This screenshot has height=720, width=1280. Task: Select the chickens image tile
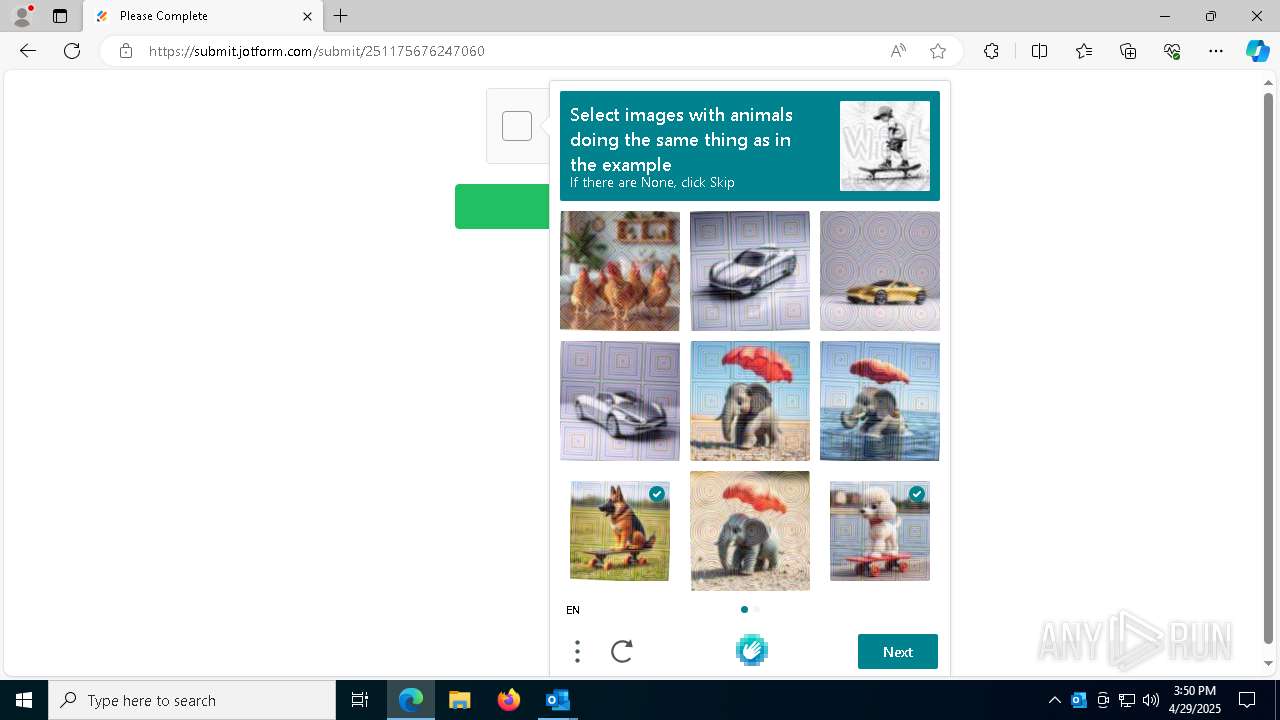pyautogui.click(x=620, y=271)
